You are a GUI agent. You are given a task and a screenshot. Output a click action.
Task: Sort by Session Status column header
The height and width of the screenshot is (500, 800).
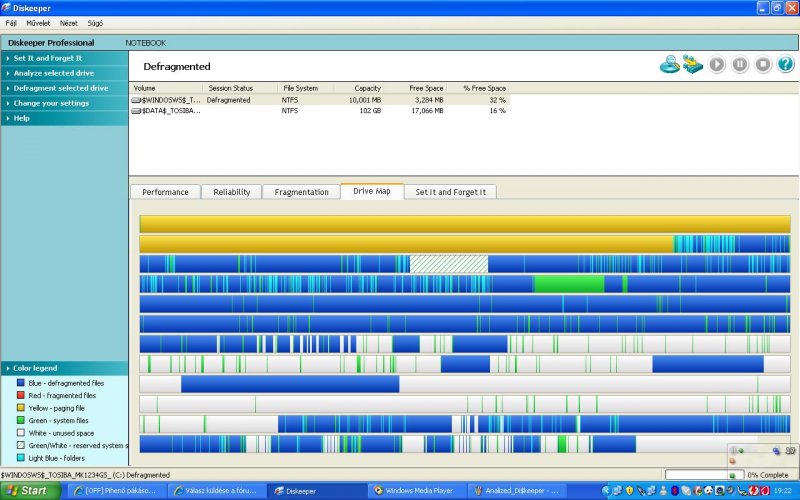click(240, 88)
